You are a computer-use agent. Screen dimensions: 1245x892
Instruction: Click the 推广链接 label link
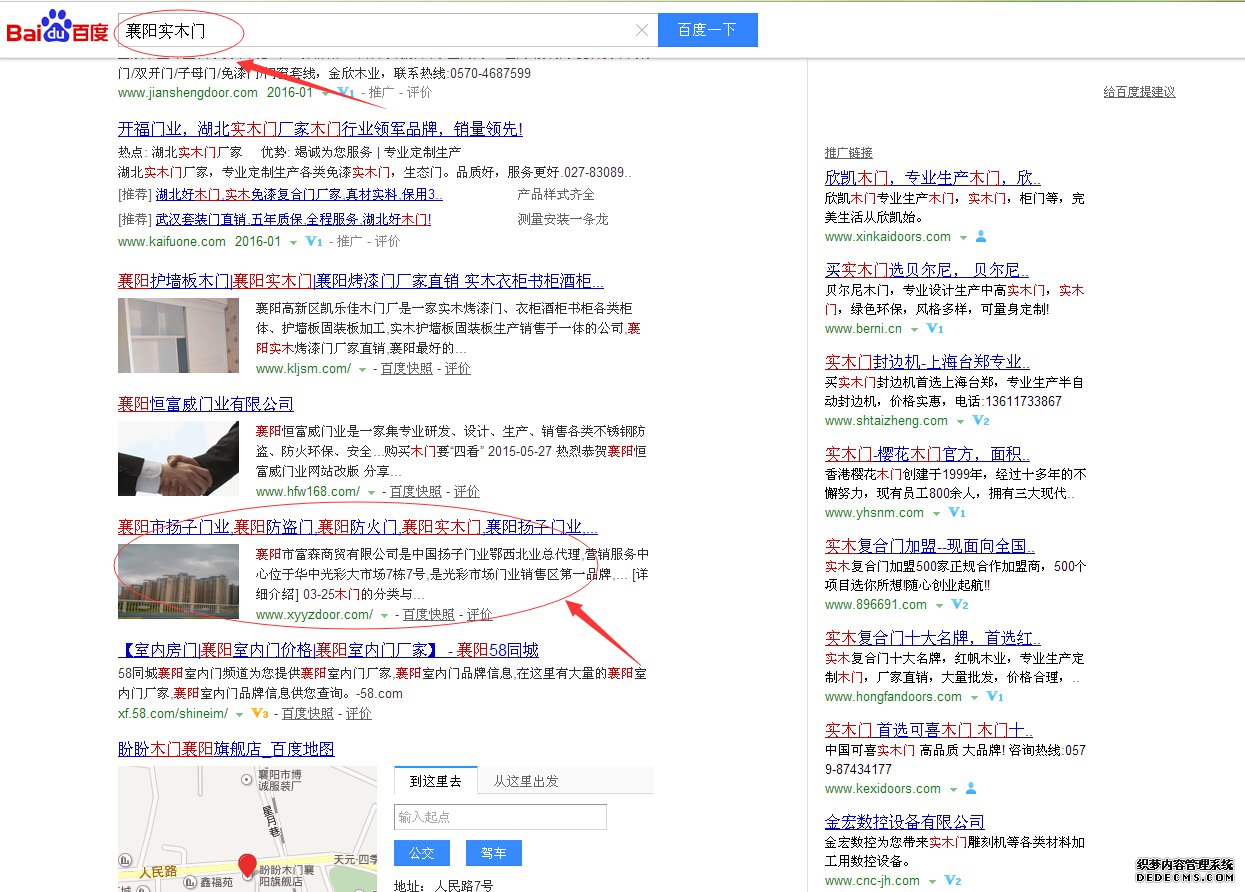coord(849,153)
